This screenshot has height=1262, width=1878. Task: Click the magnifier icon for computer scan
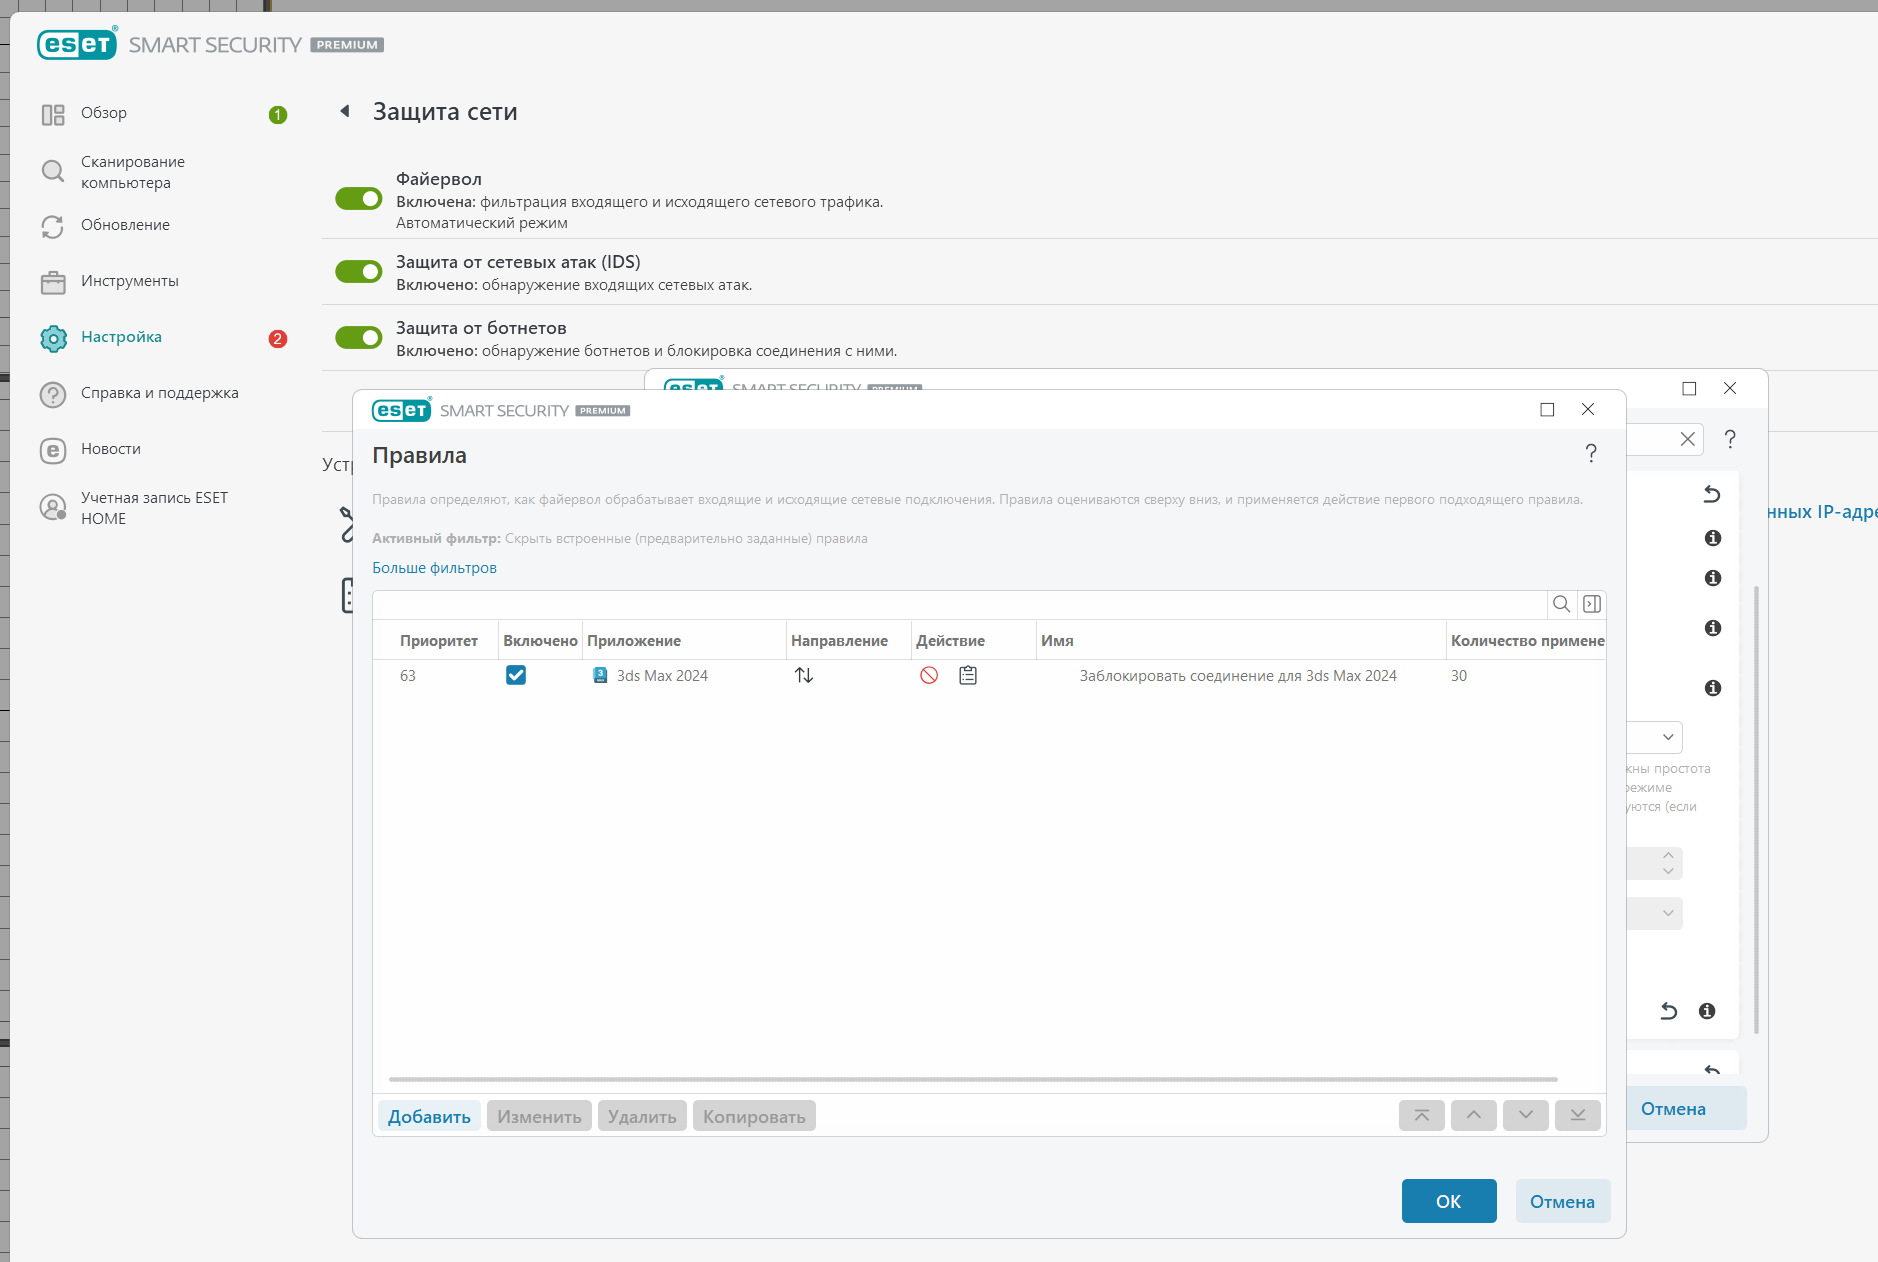click(53, 171)
